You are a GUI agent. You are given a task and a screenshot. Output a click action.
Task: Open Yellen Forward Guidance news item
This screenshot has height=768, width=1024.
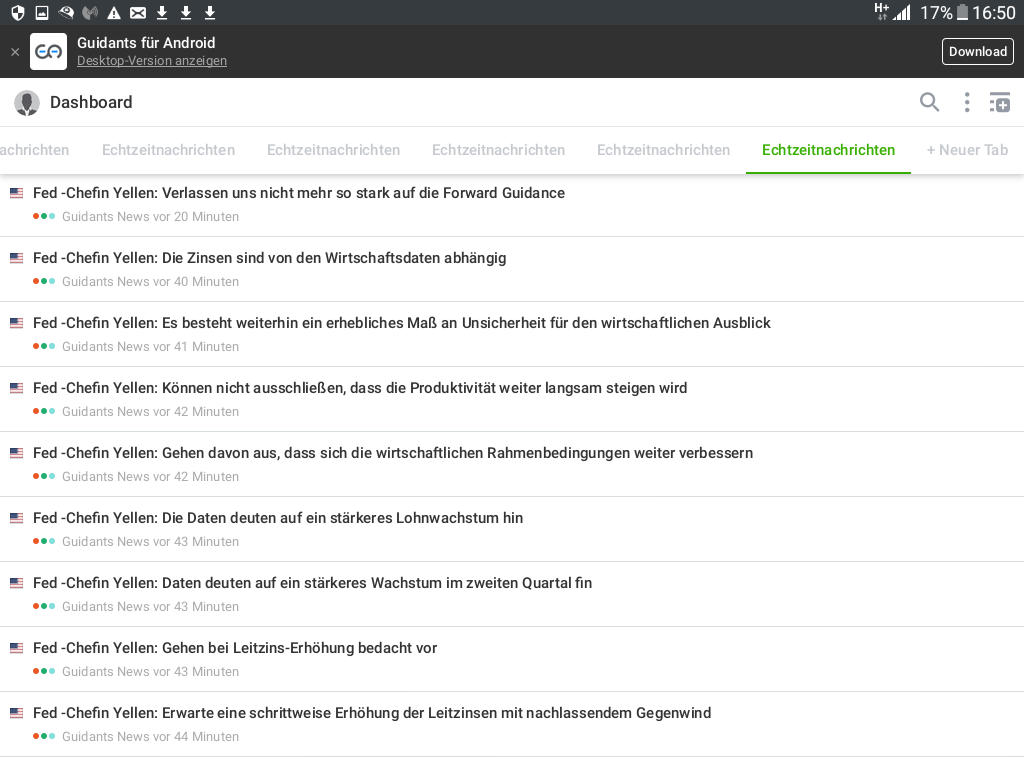pyautogui.click(x=299, y=193)
